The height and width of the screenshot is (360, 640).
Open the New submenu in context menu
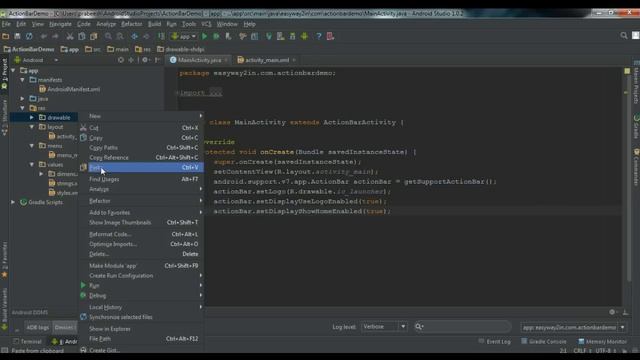pos(141,116)
